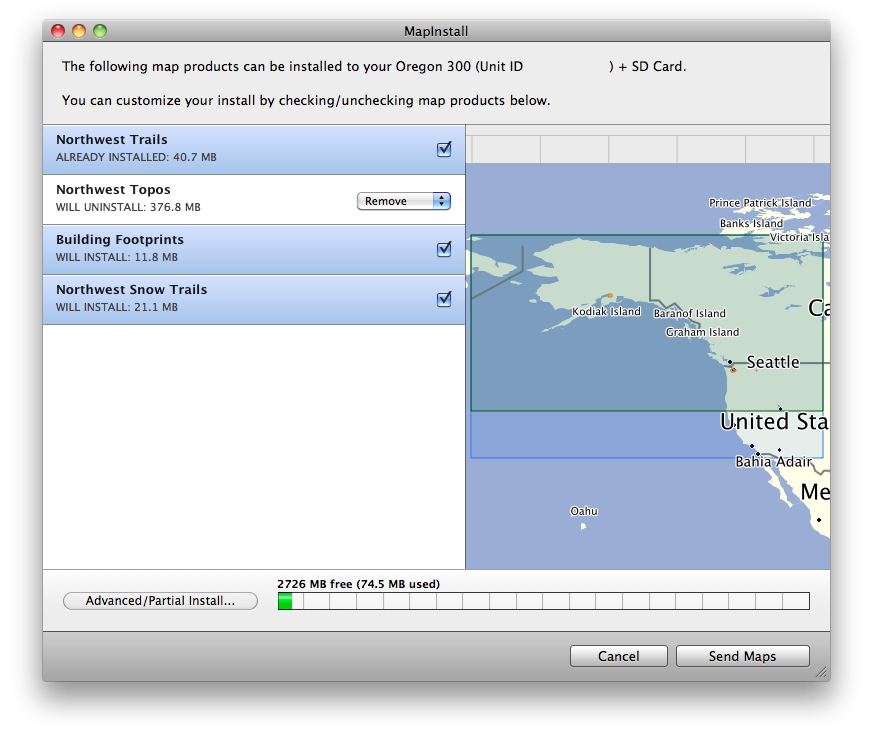The width and height of the screenshot is (890, 740).
Task: Minimize the window using the yellow button
Action: [79, 32]
